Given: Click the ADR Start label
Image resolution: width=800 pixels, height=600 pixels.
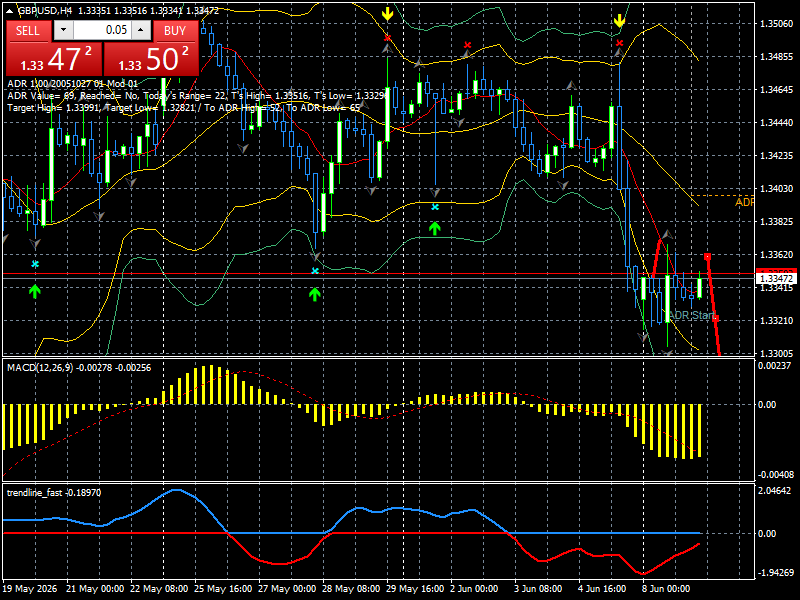Looking at the screenshot, I should point(691,315).
